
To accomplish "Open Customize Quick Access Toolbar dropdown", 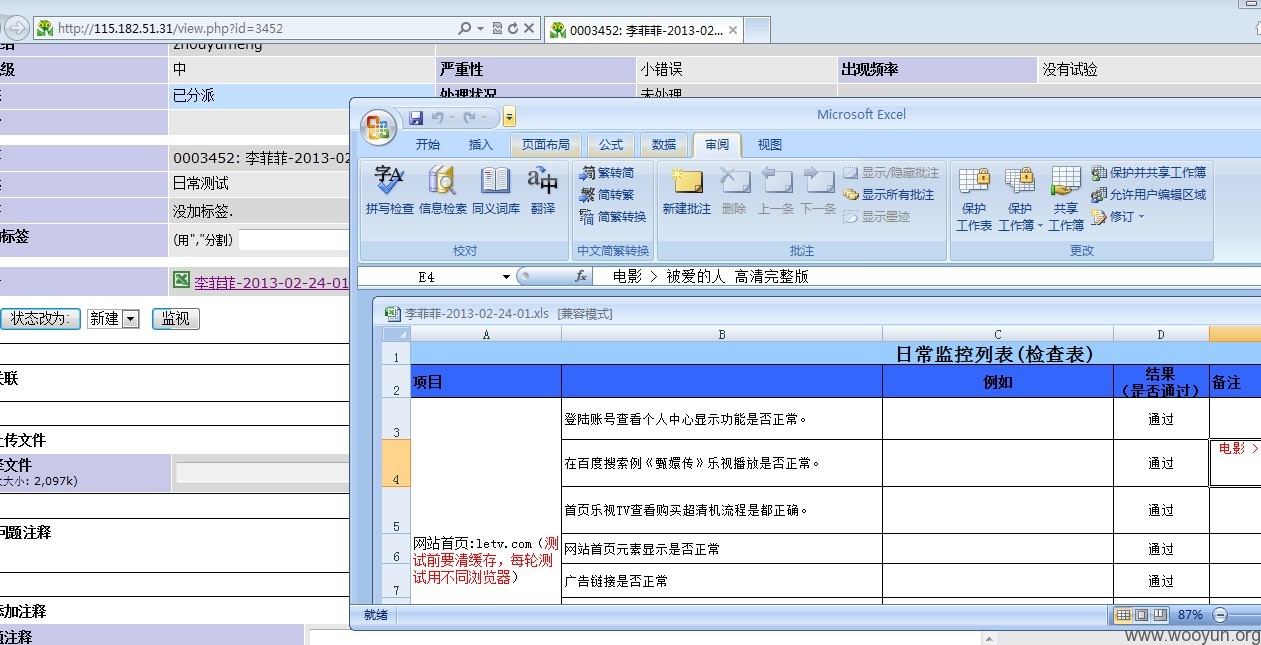I will point(509,118).
